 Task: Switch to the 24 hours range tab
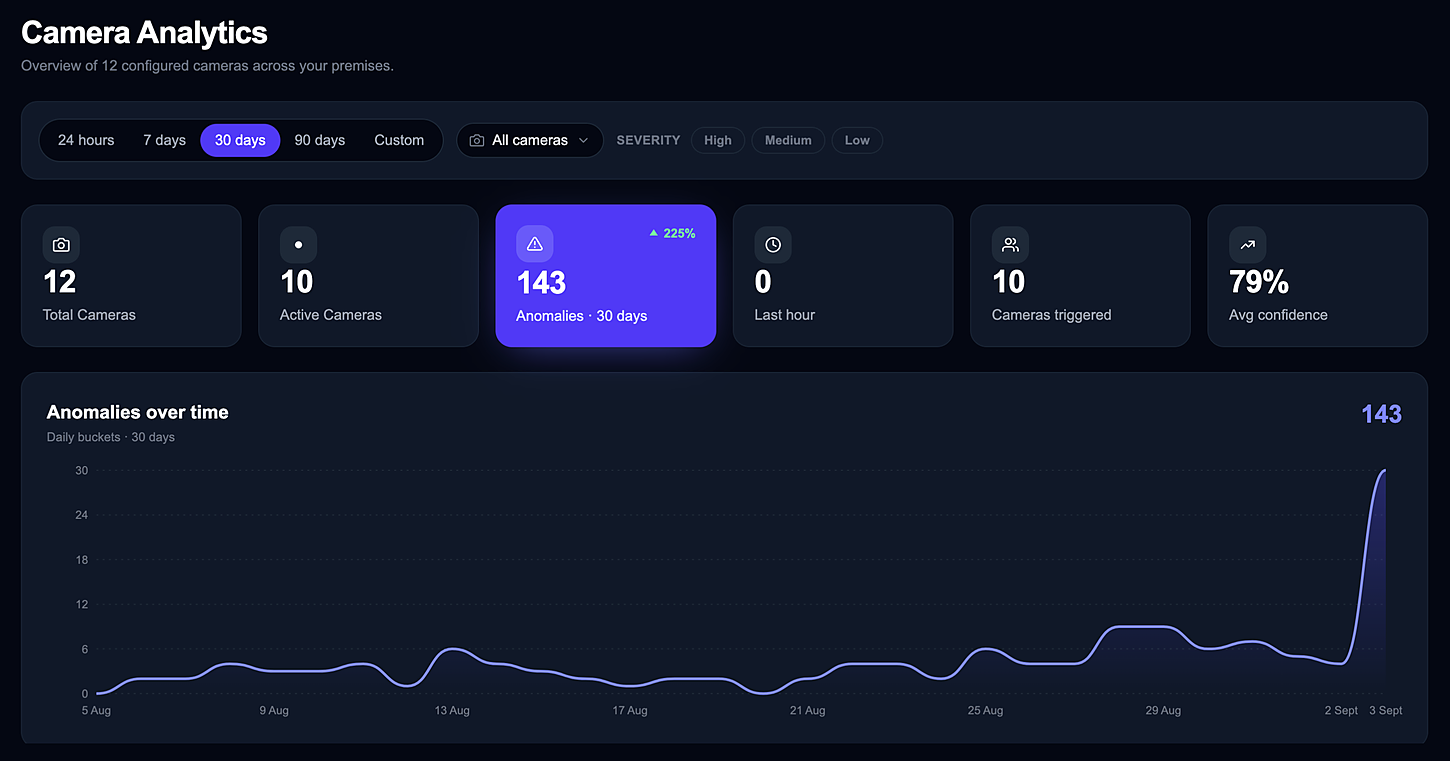(86, 140)
